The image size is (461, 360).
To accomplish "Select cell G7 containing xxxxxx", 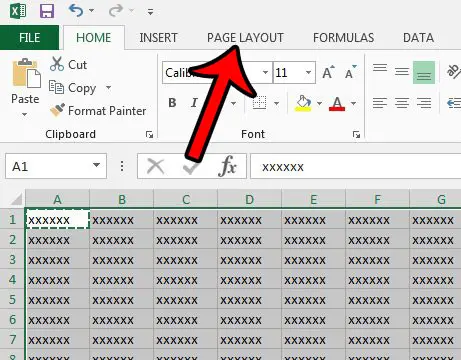I will coord(435,339).
